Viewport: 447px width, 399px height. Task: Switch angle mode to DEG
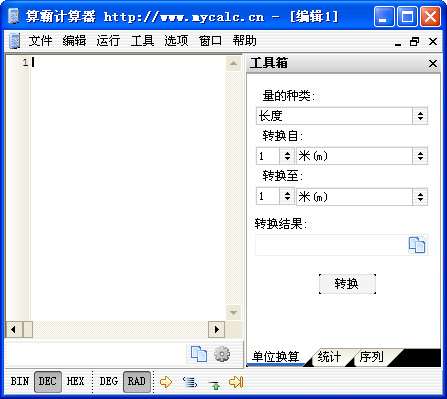[x=108, y=381]
